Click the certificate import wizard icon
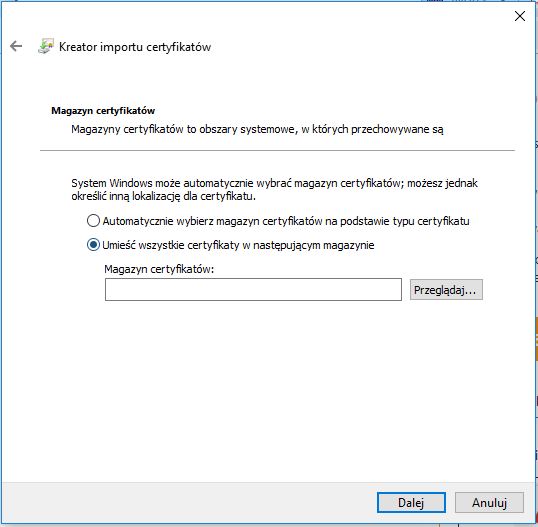The image size is (538, 527). coord(46,46)
